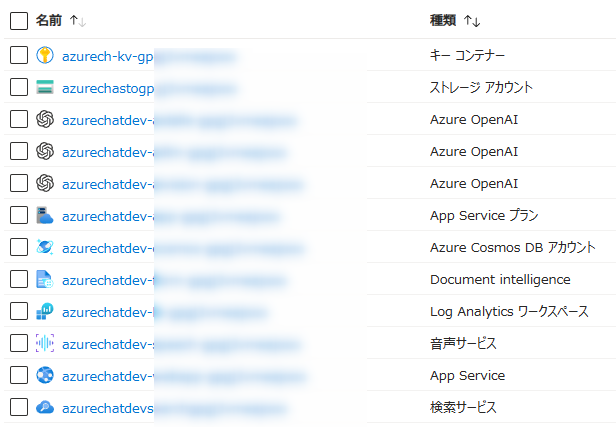
Task: Click the Azure Cosmos DB row icon
Action: pyautogui.click(x=45, y=247)
